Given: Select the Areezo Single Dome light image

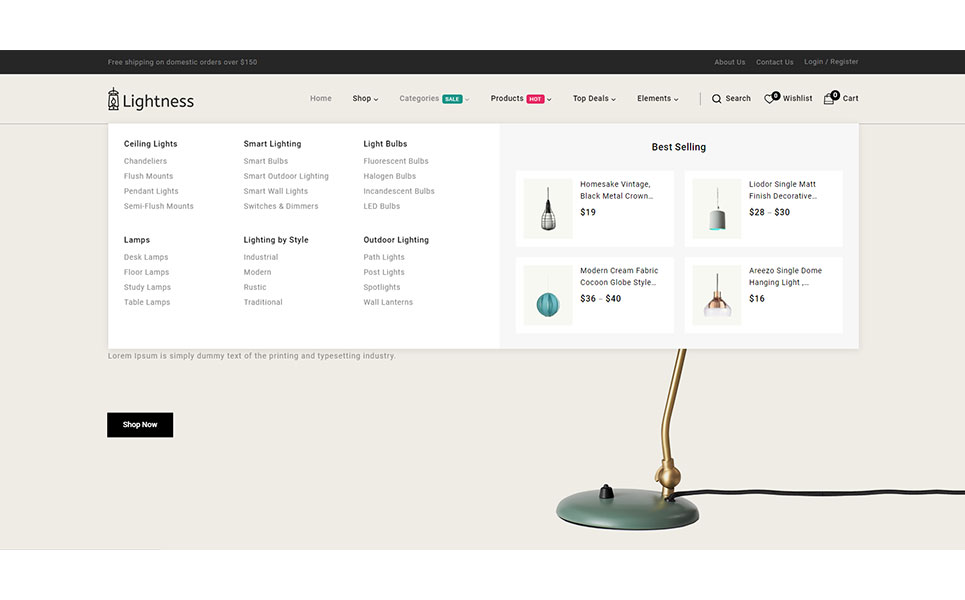Looking at the screenshot, I should pyautogui.click(x=717, y=295).
